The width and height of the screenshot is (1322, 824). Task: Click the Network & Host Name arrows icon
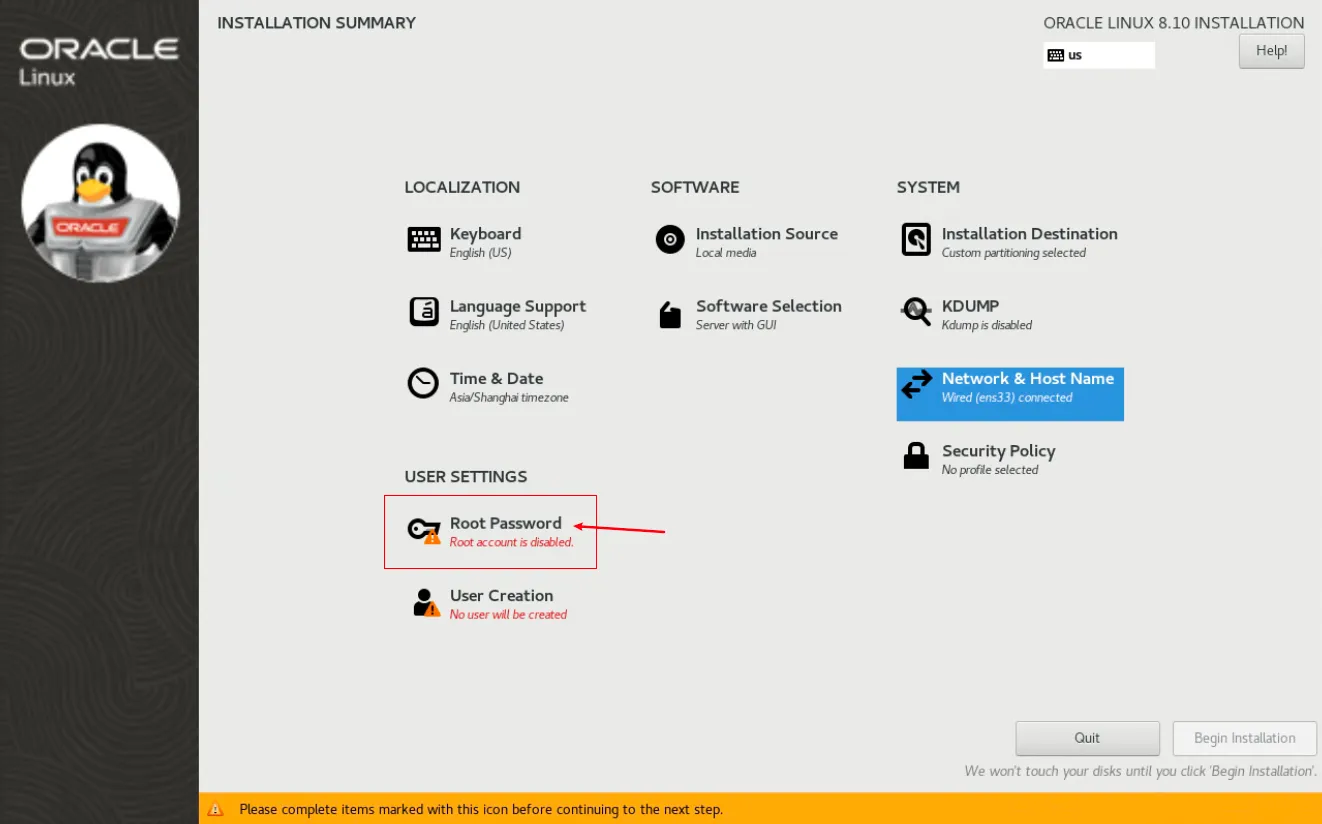click(x=916, y=385)
